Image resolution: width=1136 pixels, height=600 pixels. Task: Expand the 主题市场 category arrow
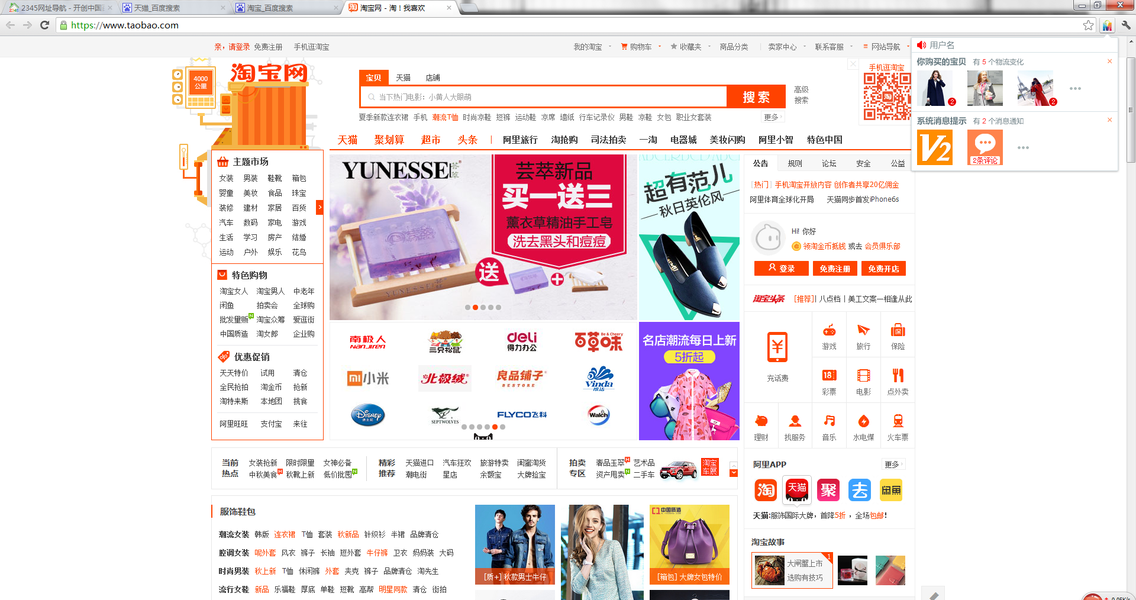pos(320,207)
